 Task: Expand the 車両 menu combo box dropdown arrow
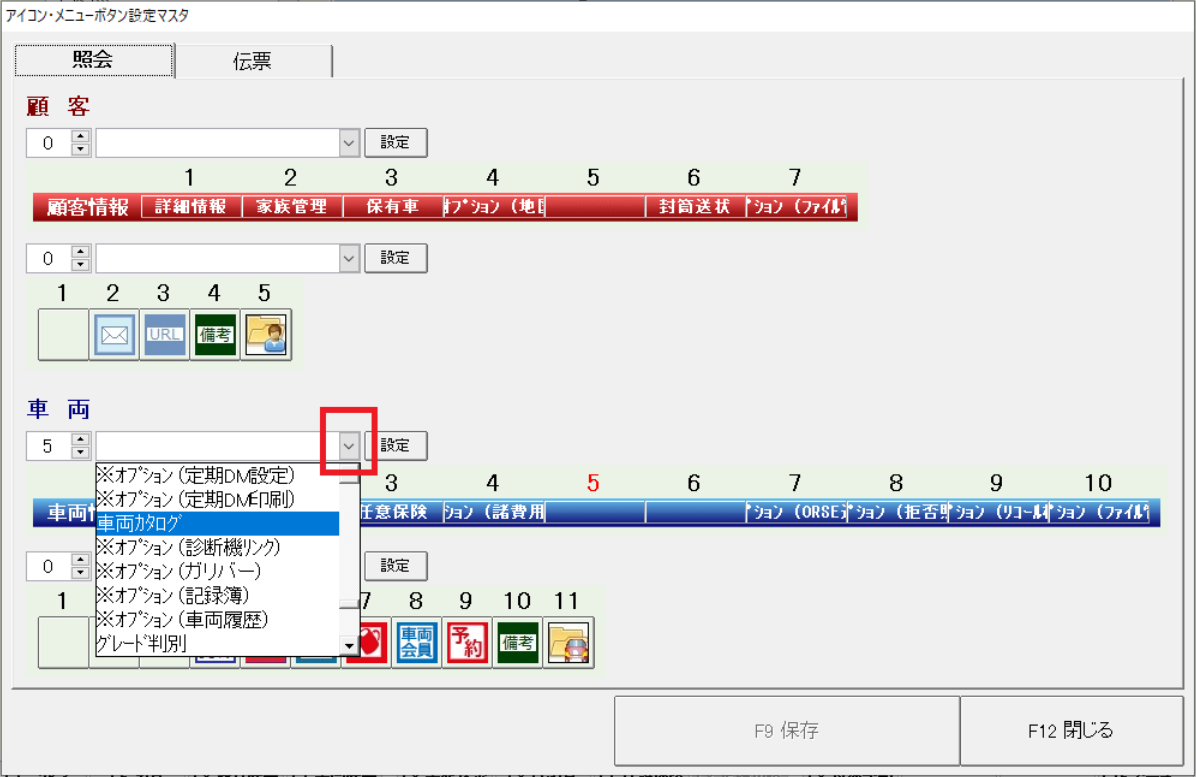pyautogui.click(x=349, y=445)
